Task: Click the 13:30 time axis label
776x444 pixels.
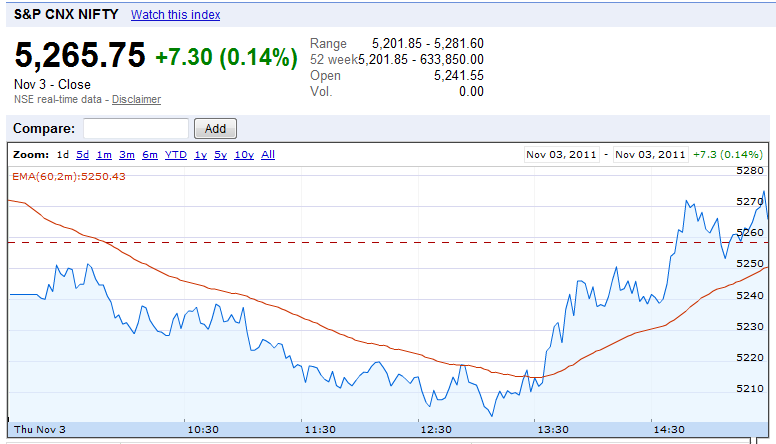Action: (553, 429)
